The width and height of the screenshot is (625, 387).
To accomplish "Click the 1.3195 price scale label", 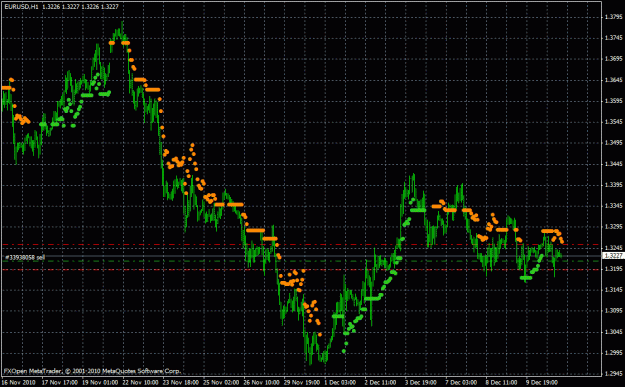I will [x=613, y=269].
